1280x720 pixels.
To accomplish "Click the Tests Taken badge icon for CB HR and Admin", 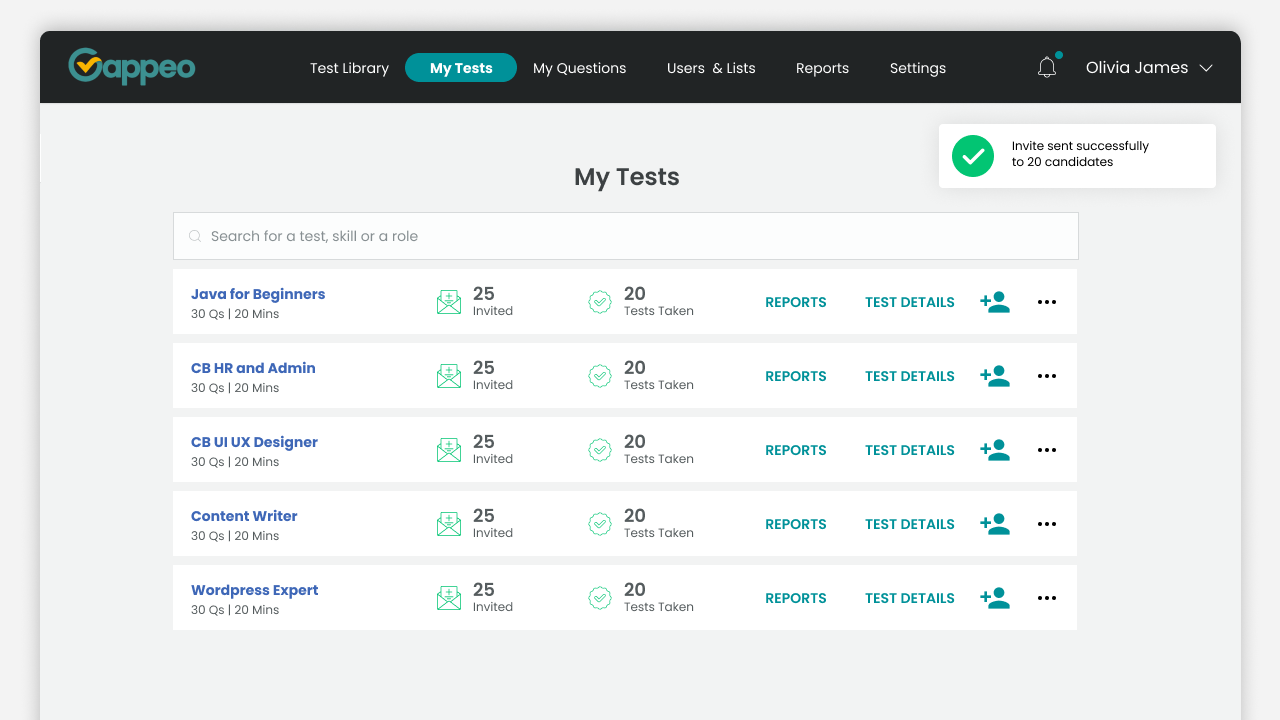I will click(x=599, y=376).
